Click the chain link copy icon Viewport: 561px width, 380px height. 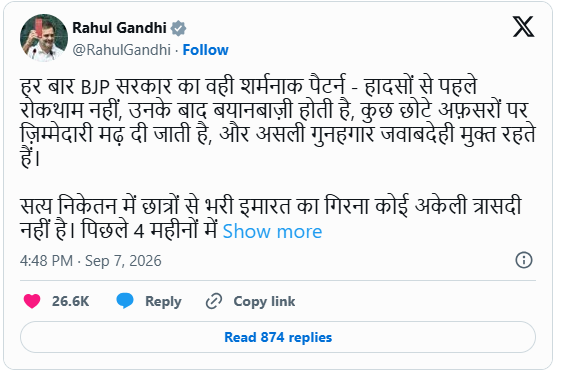coord(214,301)
